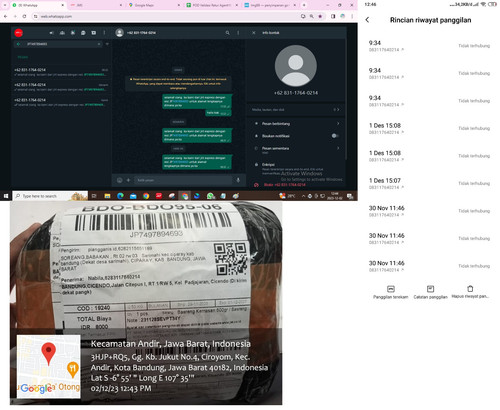Open the Windows notification center
This screenshot has width=500, height=410.
tap(350, 196)
